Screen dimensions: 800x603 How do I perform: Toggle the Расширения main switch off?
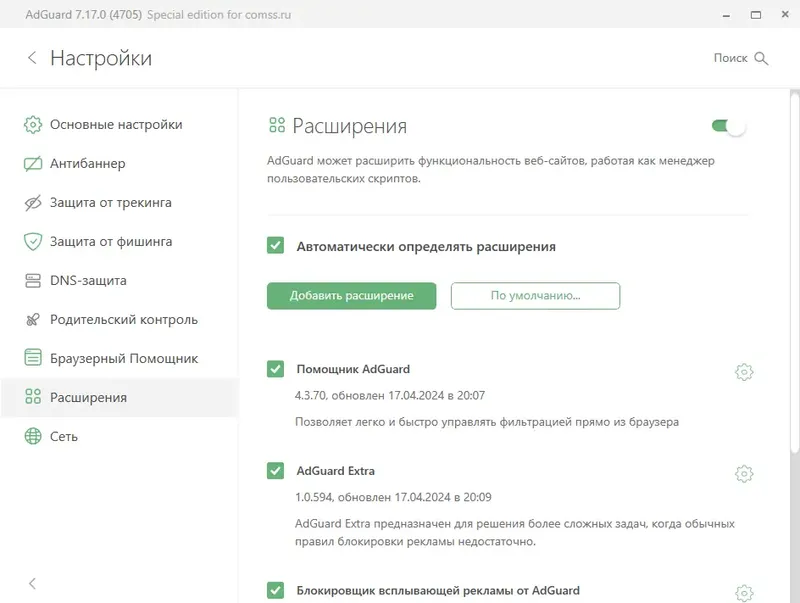tap(728, 126)
